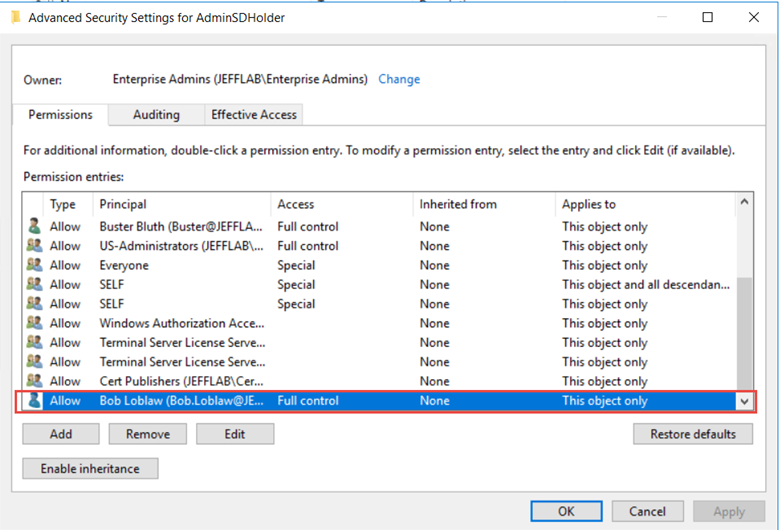This screenshot has width=780, height=530.
Task: Click the Edit button
Action: 235,434
